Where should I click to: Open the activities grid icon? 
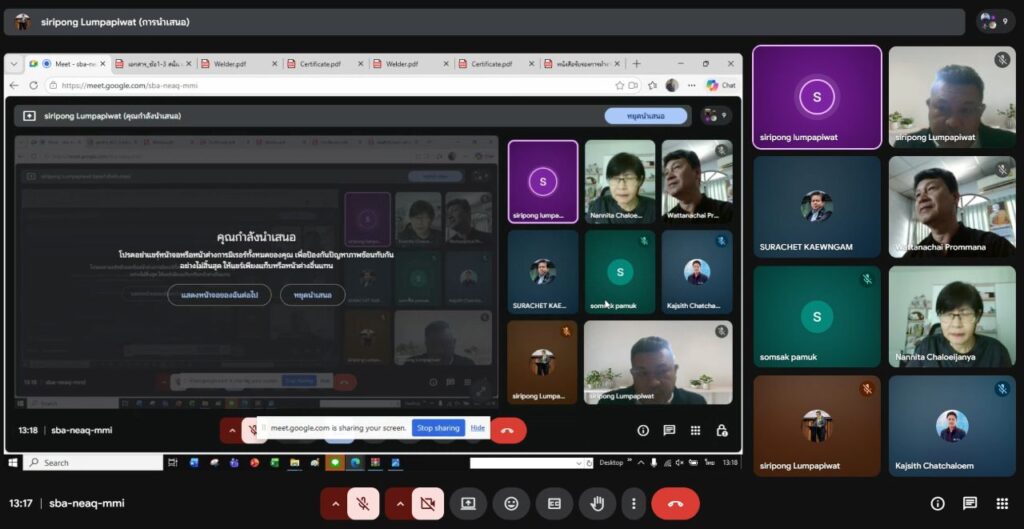1001,504
